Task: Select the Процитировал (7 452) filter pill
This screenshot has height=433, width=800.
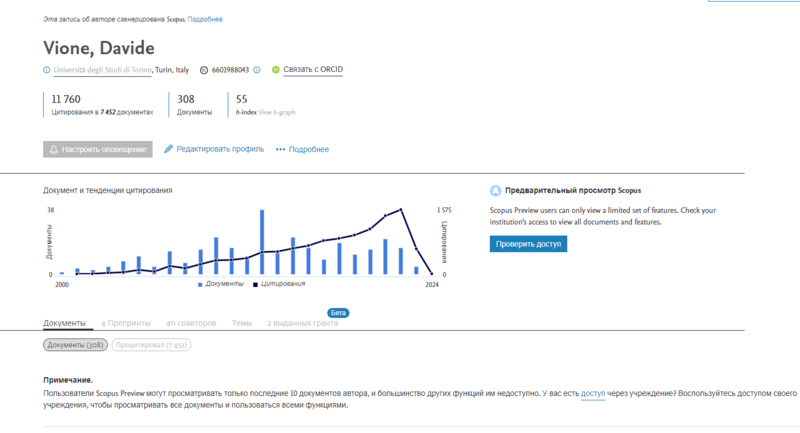Action: point(151,345)
